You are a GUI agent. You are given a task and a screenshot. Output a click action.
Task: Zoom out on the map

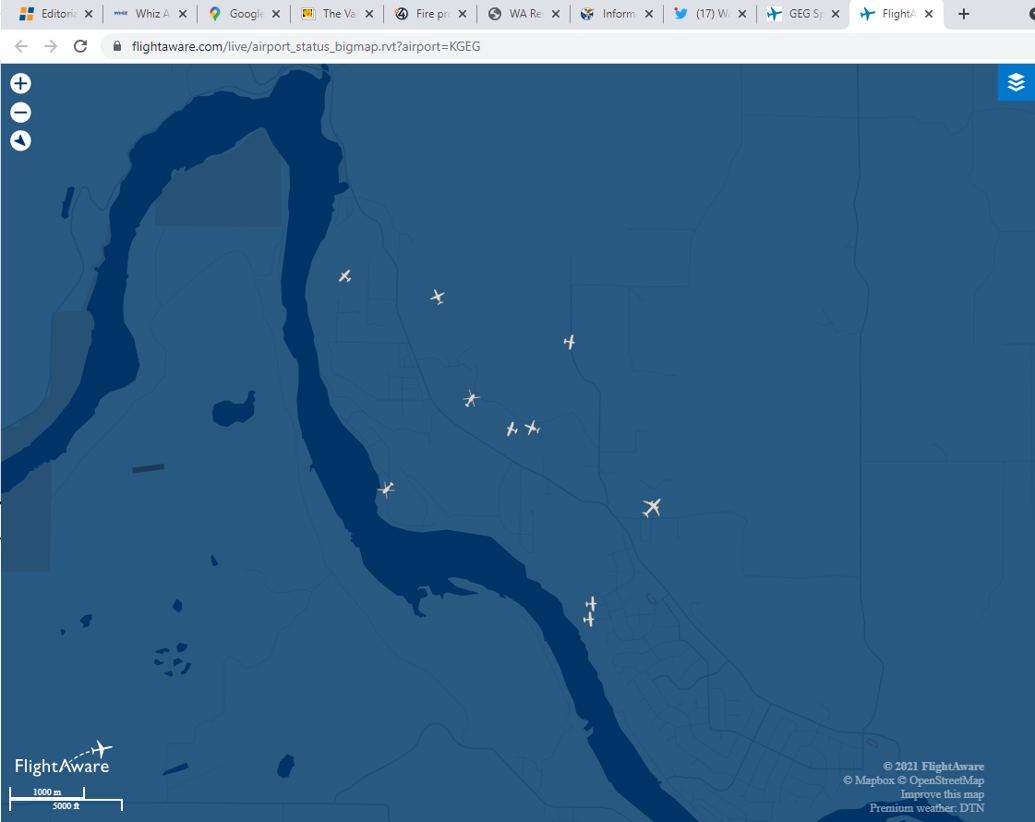point(20,112)
